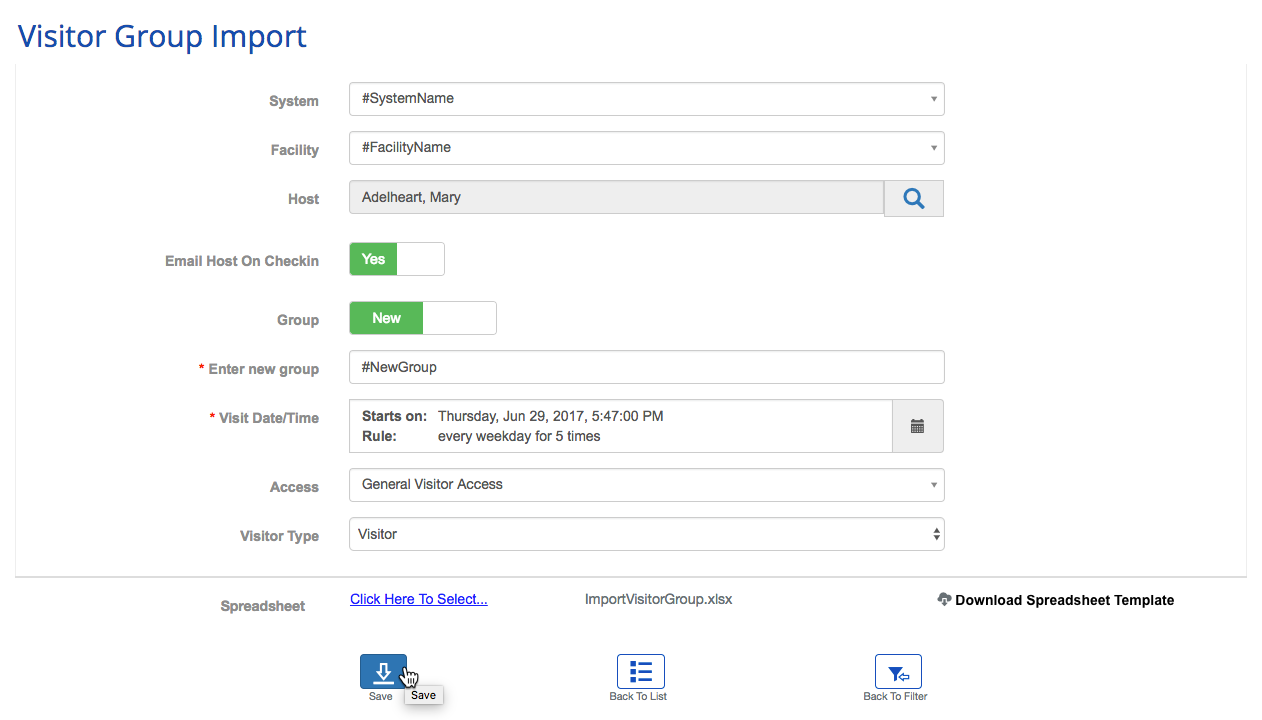
Task: Click the ImportVisitorGroup.xlsx file name
Action: click(x=658, y=599)
